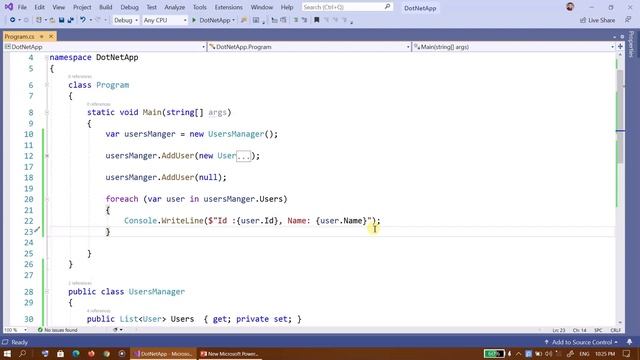This screenshot has width=640, height=360.
Task: Click the Visual Studio logo icon
Action: pyautogui.click(x=8, y=7)
